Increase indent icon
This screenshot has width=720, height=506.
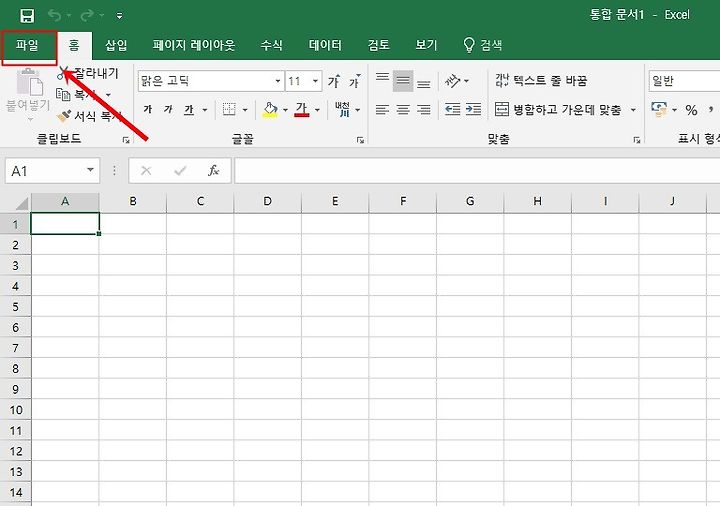[x=473, y=109]
